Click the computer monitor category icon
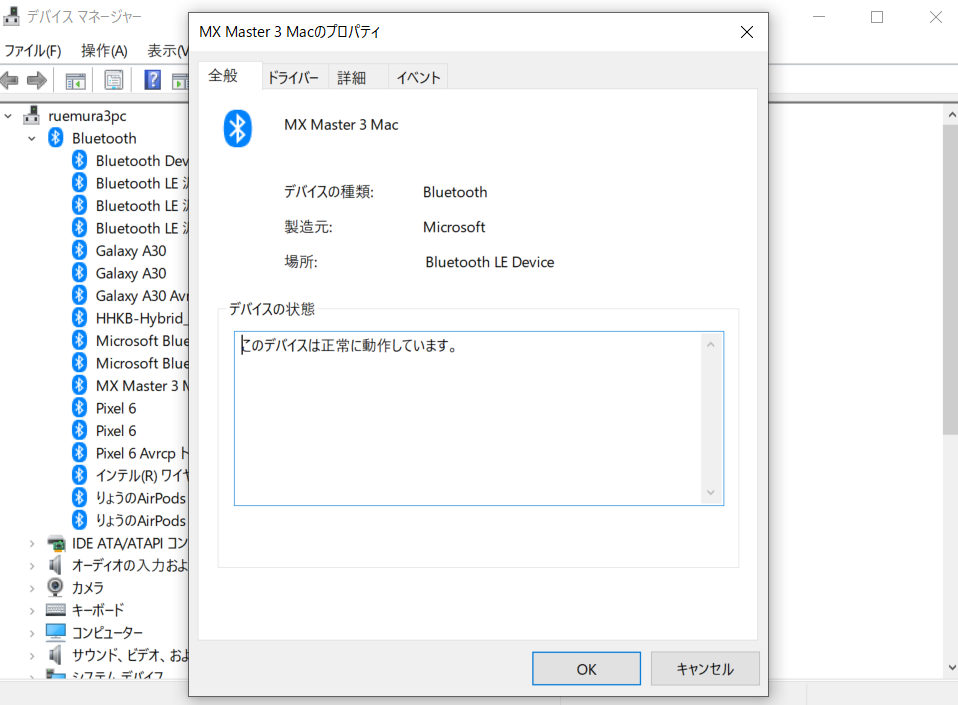 coord(56,632)
